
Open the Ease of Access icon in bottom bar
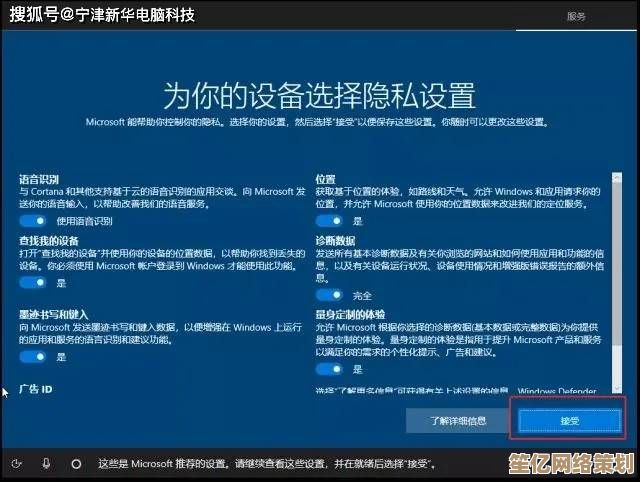tap(17, 464)
